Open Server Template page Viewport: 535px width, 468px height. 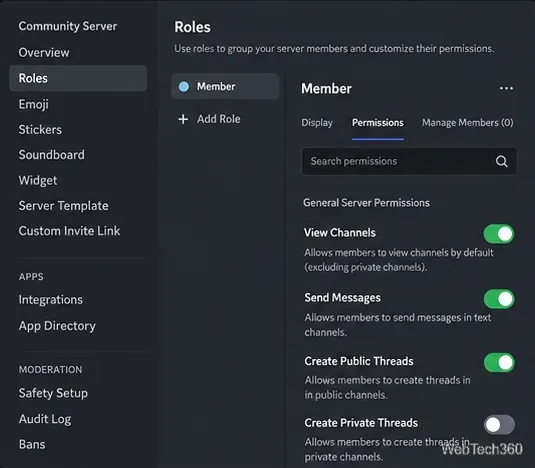point(63,206)
